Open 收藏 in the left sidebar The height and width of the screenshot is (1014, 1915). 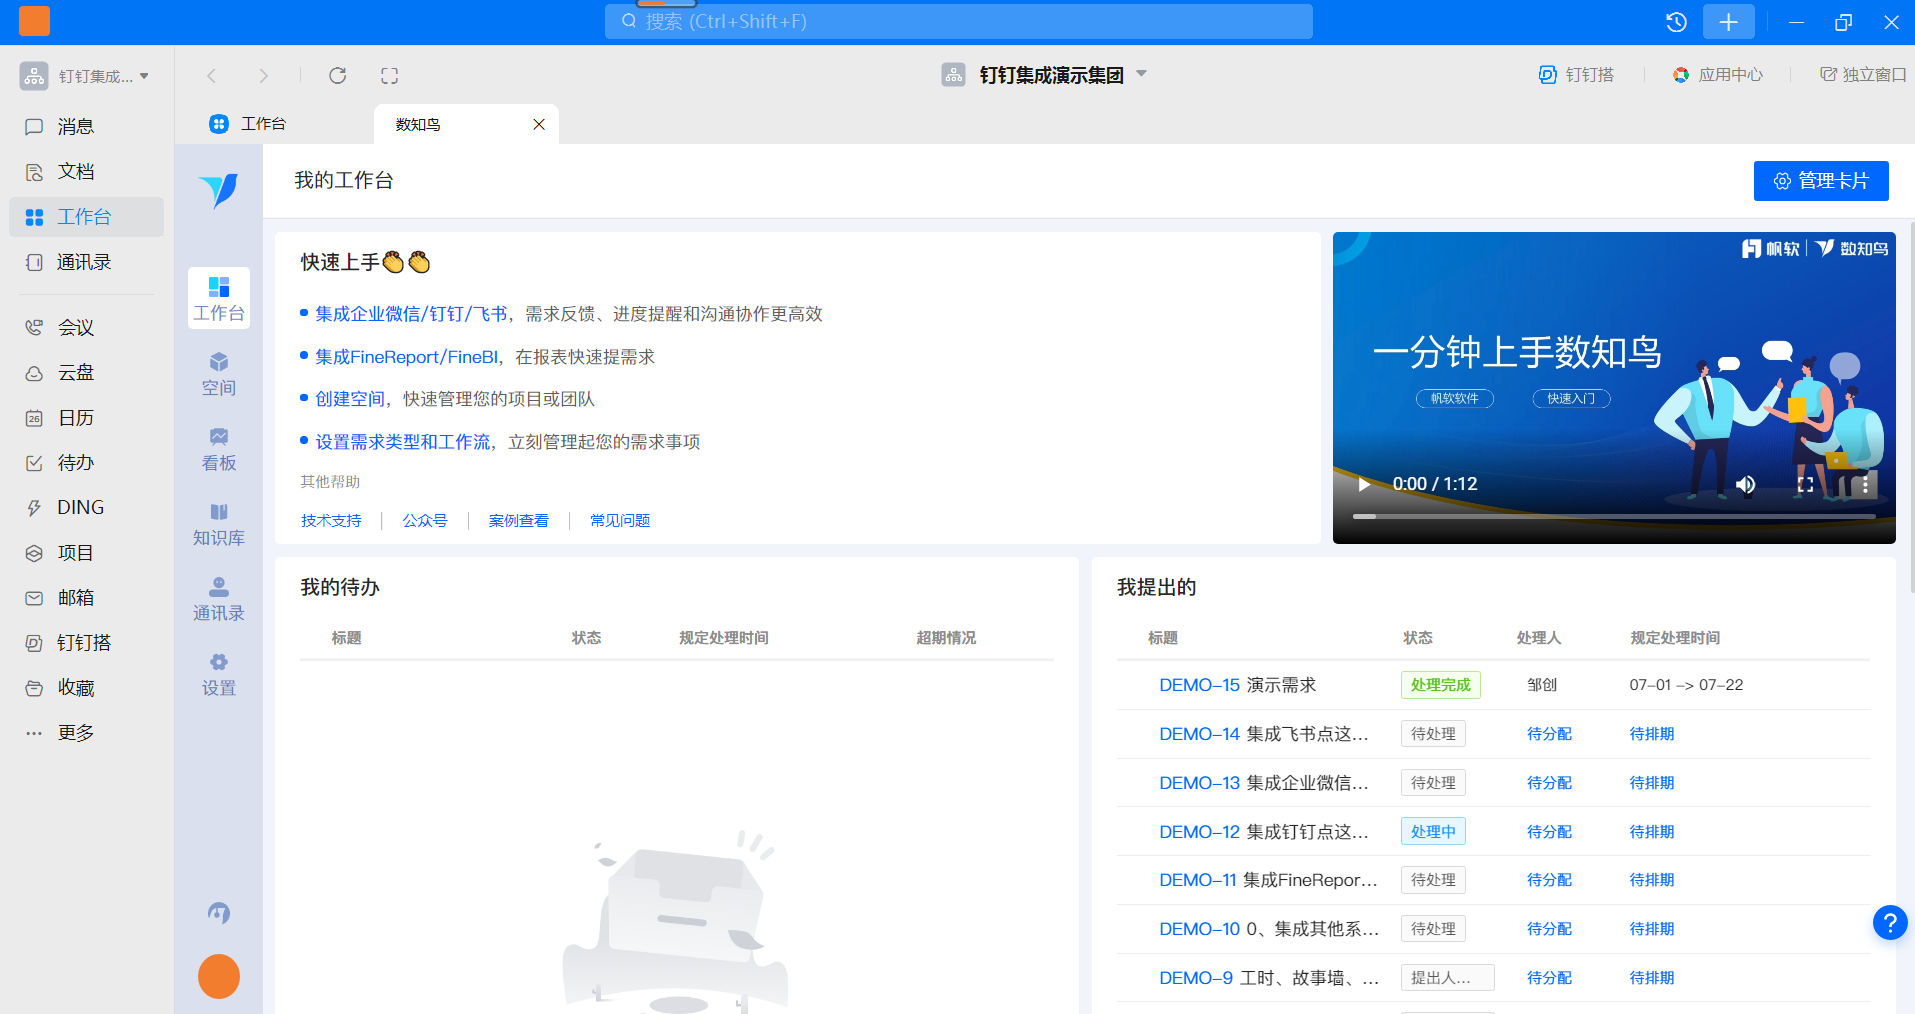coord(85,688)
